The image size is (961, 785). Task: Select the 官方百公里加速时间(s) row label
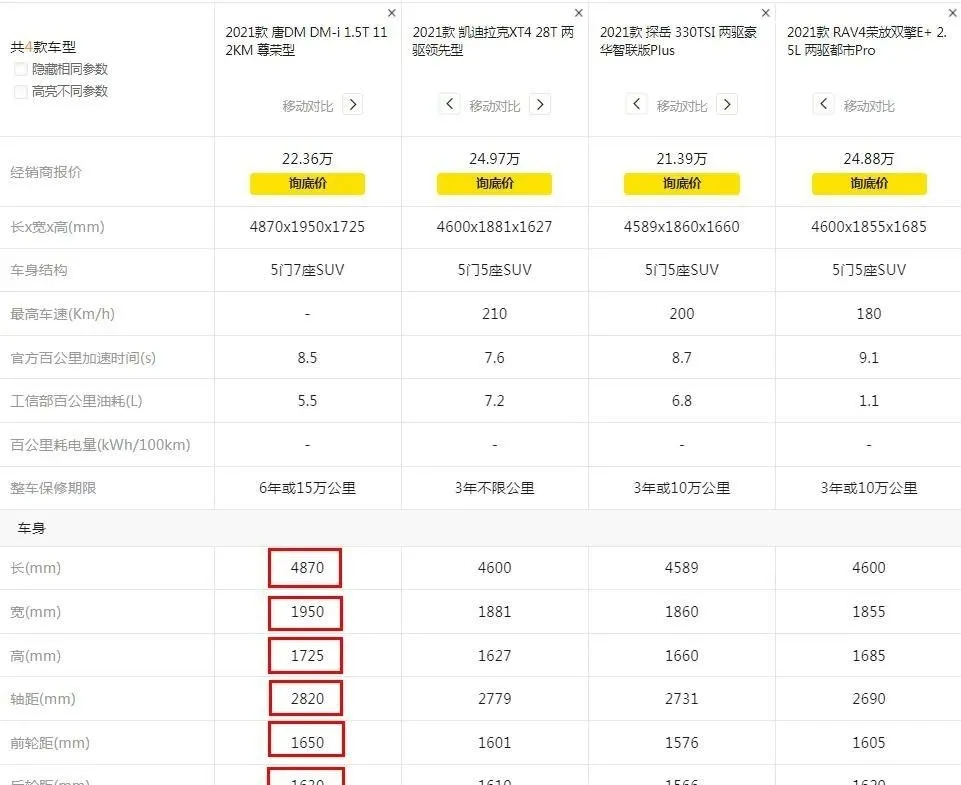[83, 357]
